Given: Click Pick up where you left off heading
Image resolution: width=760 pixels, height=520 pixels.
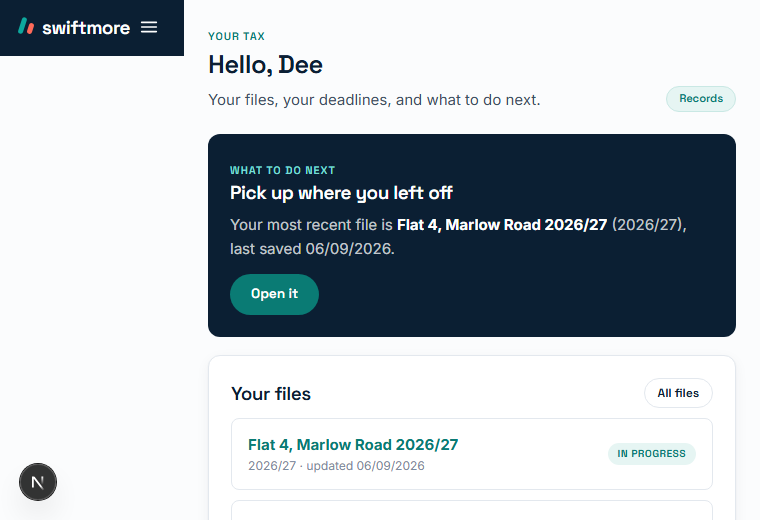Looking at the screenshot, I should [341, 193].
